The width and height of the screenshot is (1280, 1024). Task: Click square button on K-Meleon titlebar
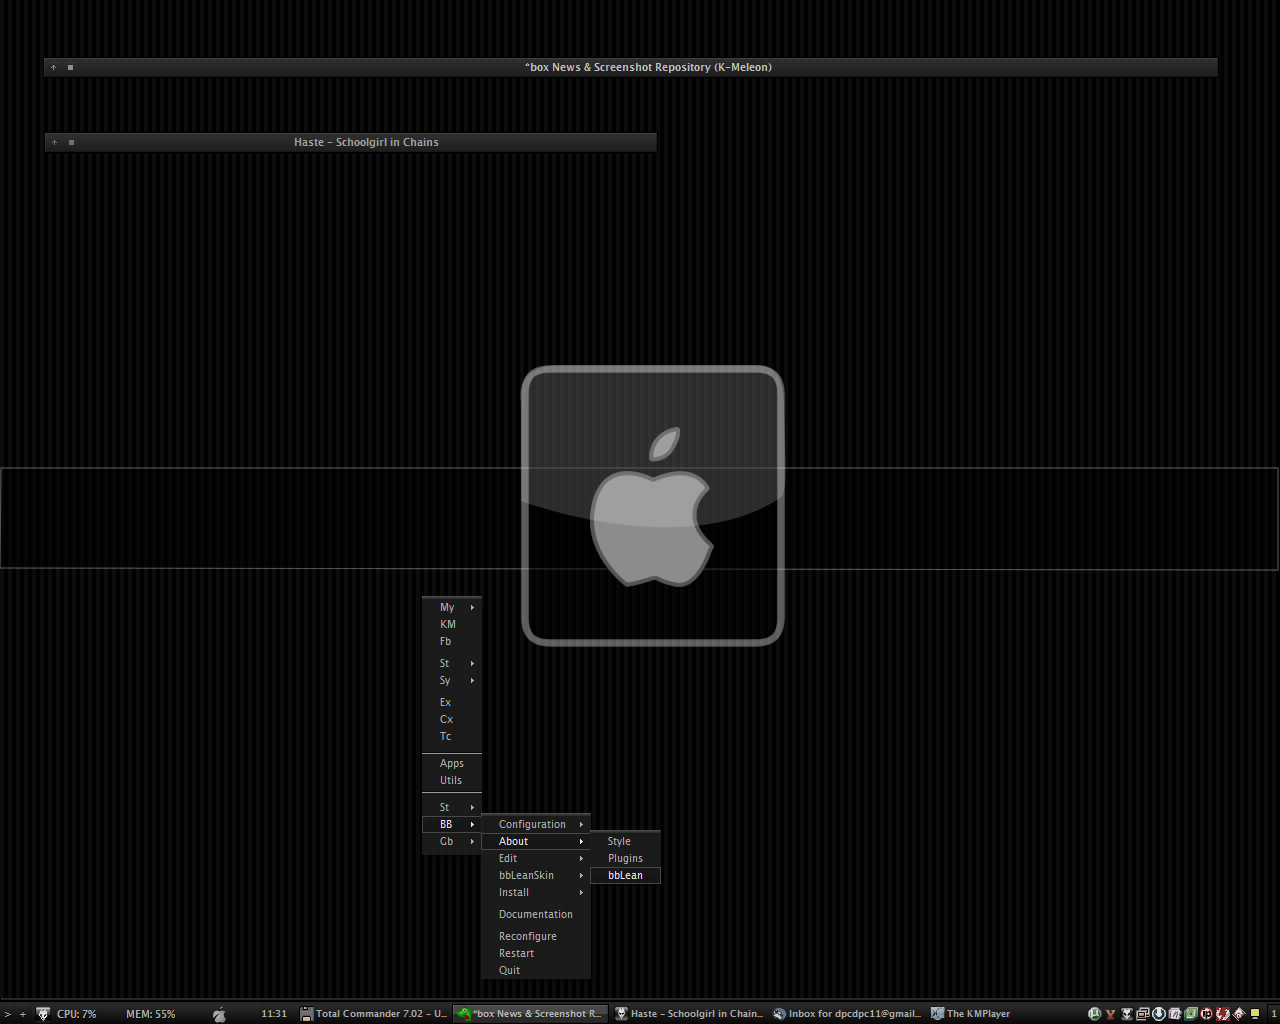tap(70, 67)
